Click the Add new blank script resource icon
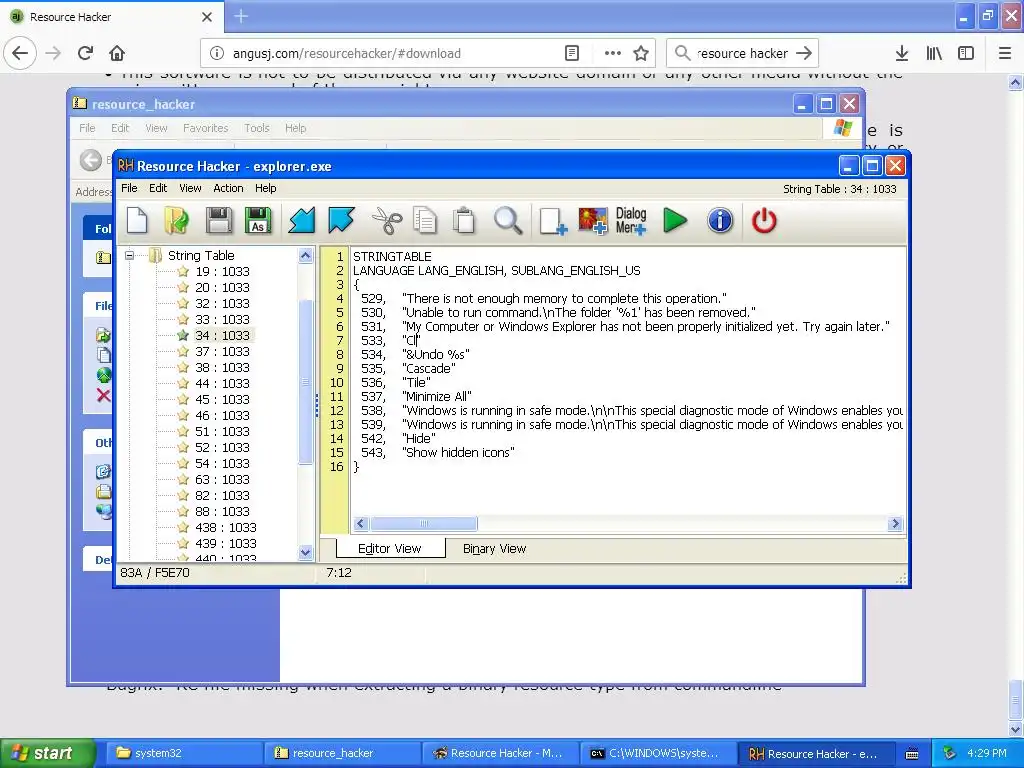The width and height of the screenshot is (1024, 768). (552, 221)
